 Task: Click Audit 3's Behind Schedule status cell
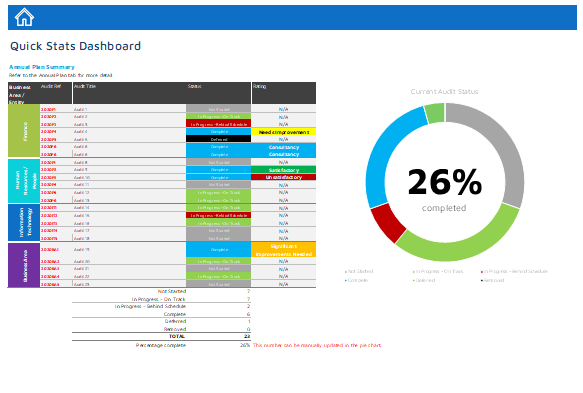click(219, 124)
